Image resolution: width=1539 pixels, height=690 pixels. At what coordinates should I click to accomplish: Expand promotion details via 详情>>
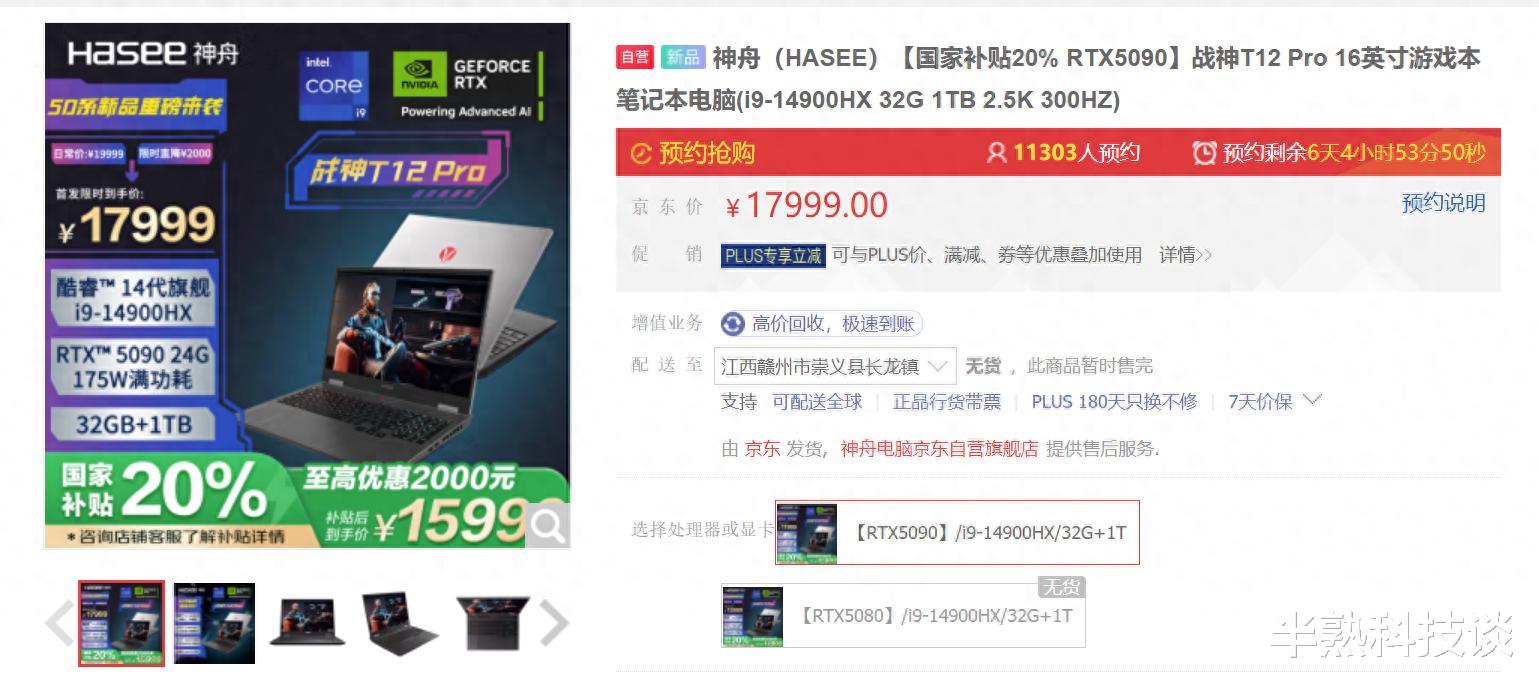click(1185, 255)
